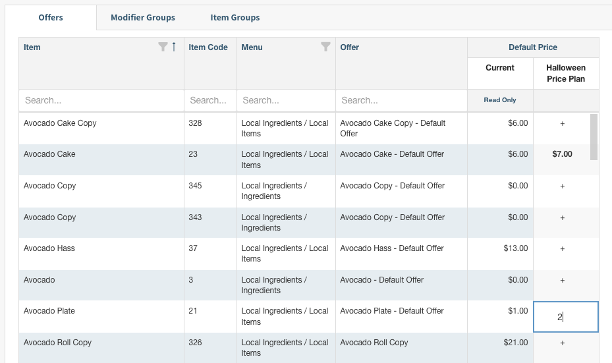The height and width of the screenshot is (363, 612).
Task: Add Halloween price for Avocado Hass
Action: point(562,249)
